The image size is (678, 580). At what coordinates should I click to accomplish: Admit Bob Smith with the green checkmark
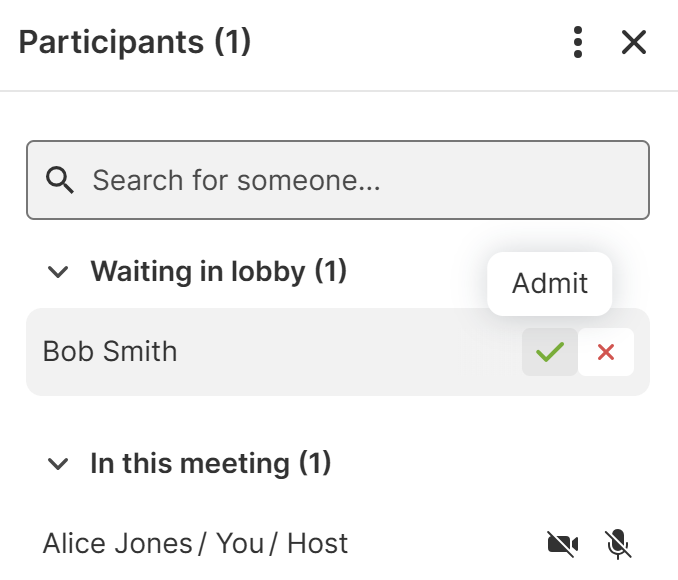coord(550,352)
